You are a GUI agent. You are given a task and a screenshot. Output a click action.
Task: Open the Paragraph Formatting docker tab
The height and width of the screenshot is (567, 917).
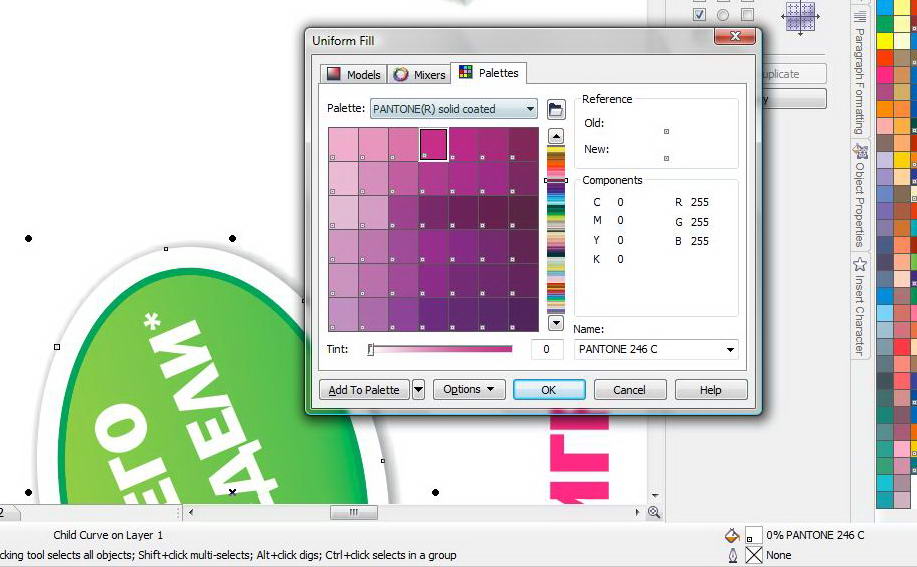(860, 72)
